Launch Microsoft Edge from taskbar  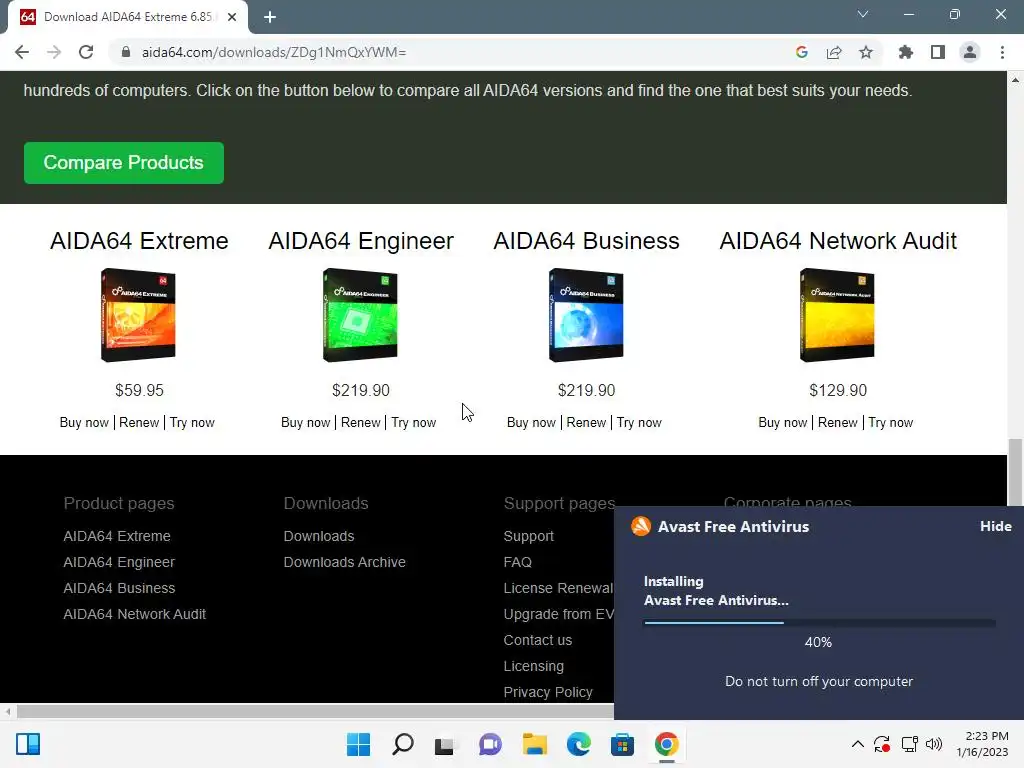point(579,744)
